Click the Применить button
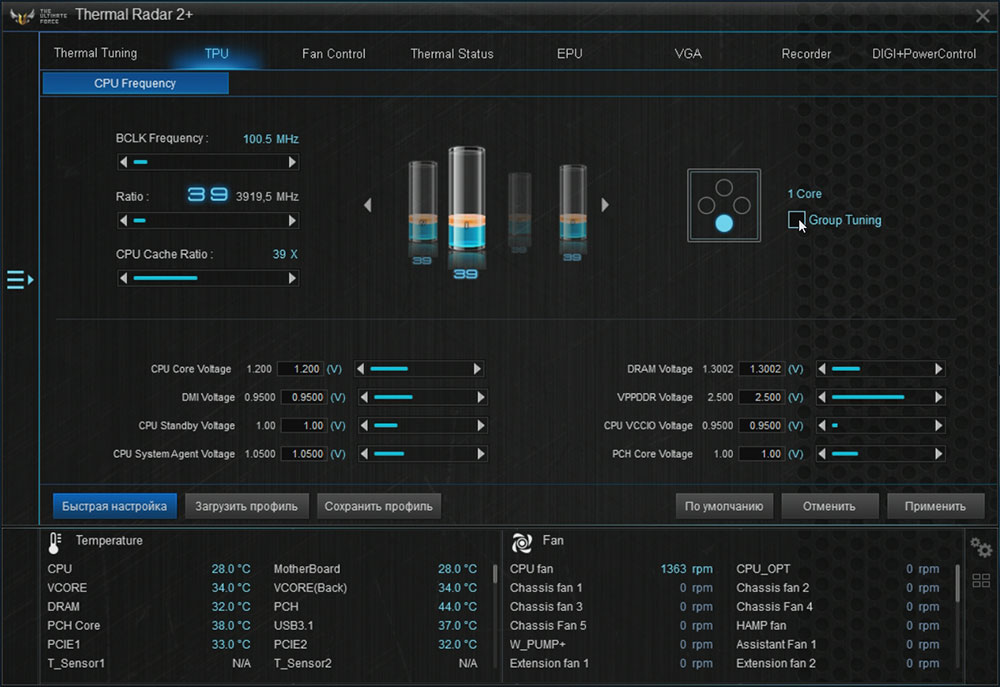Viewport: 1000px width, 687px height. pos(936,506)
